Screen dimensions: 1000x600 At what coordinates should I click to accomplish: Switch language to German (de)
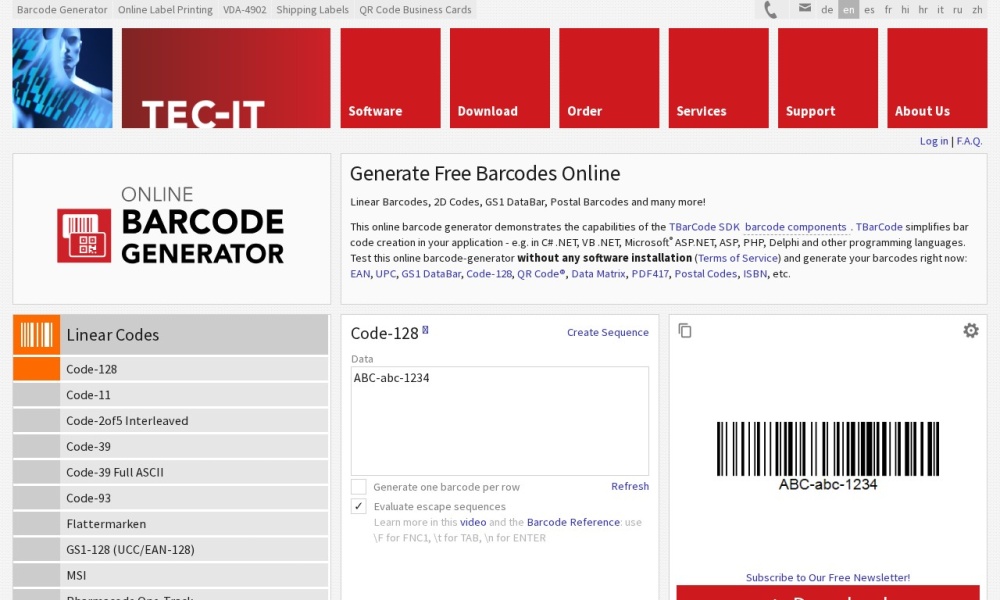pyautogui.click(x=827, y=10)
